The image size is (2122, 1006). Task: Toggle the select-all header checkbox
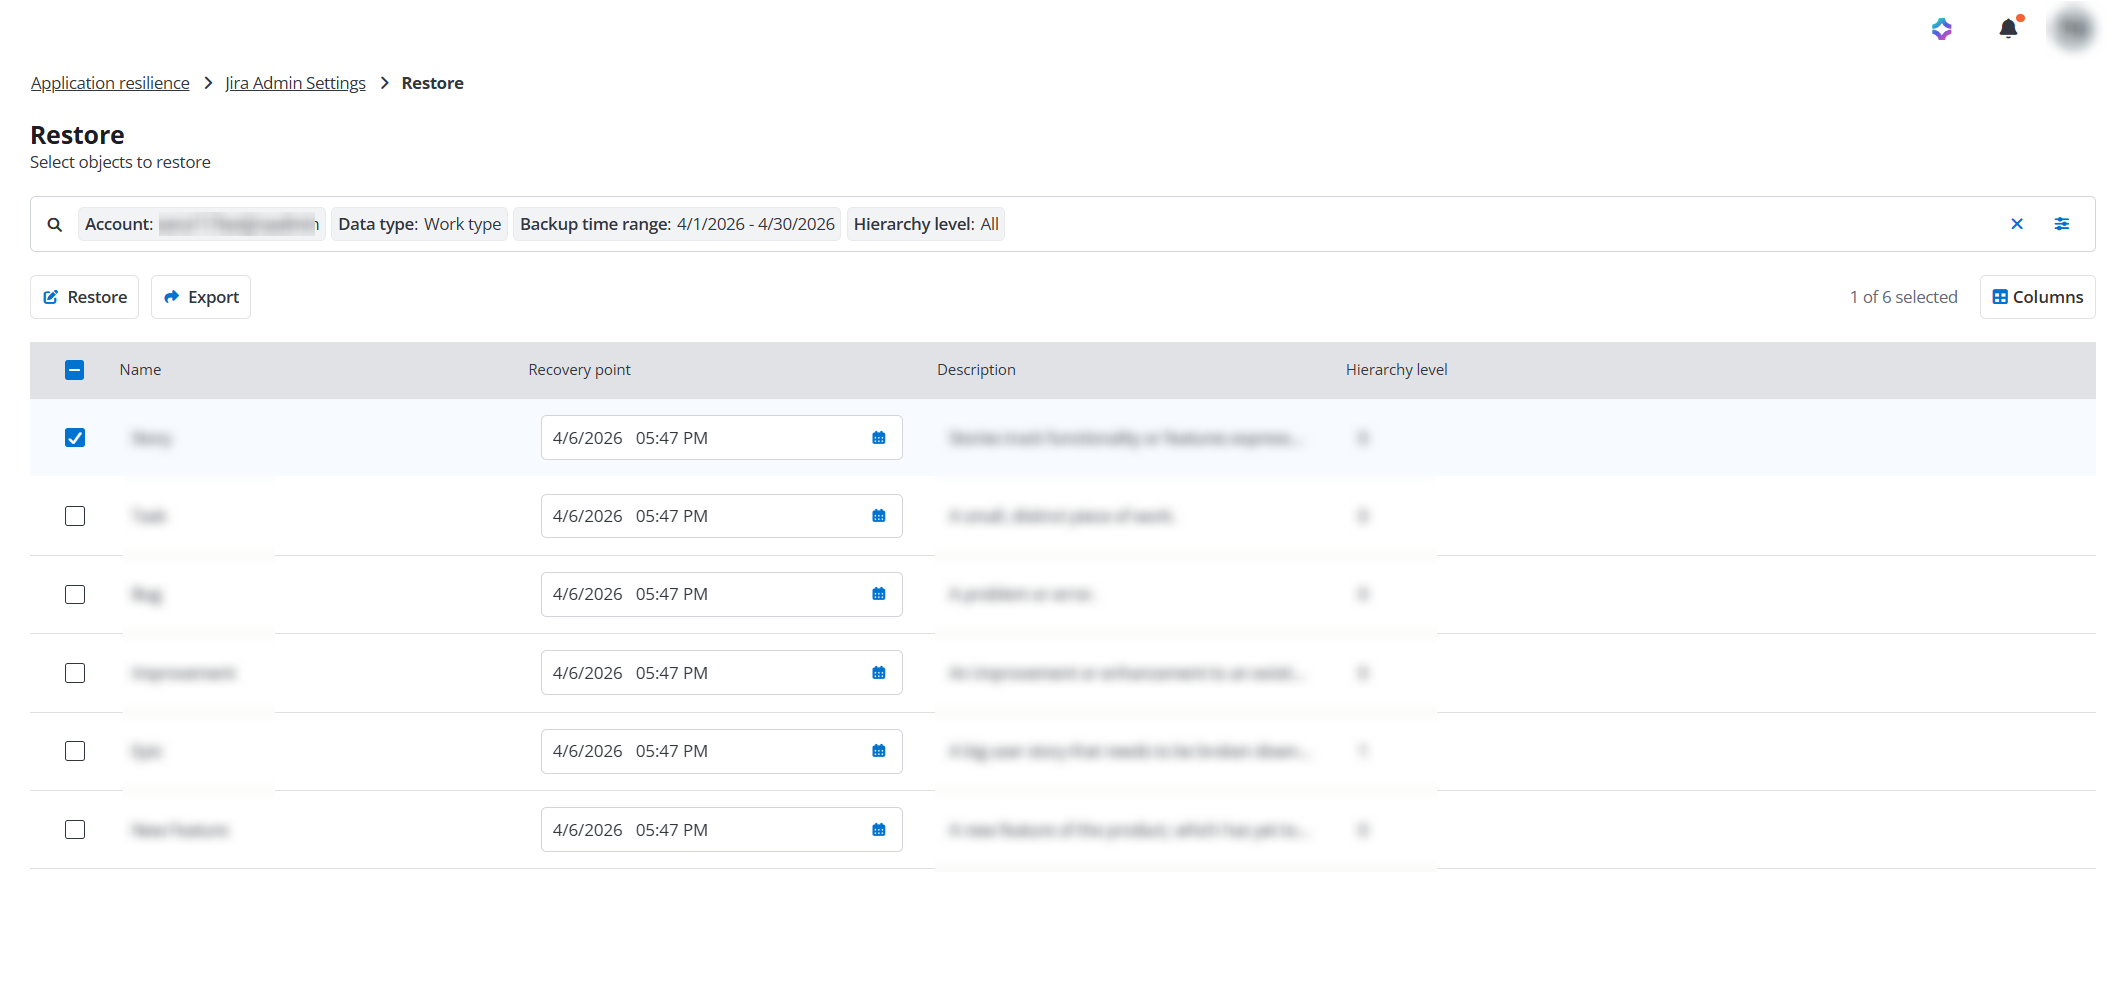(75, 370)
